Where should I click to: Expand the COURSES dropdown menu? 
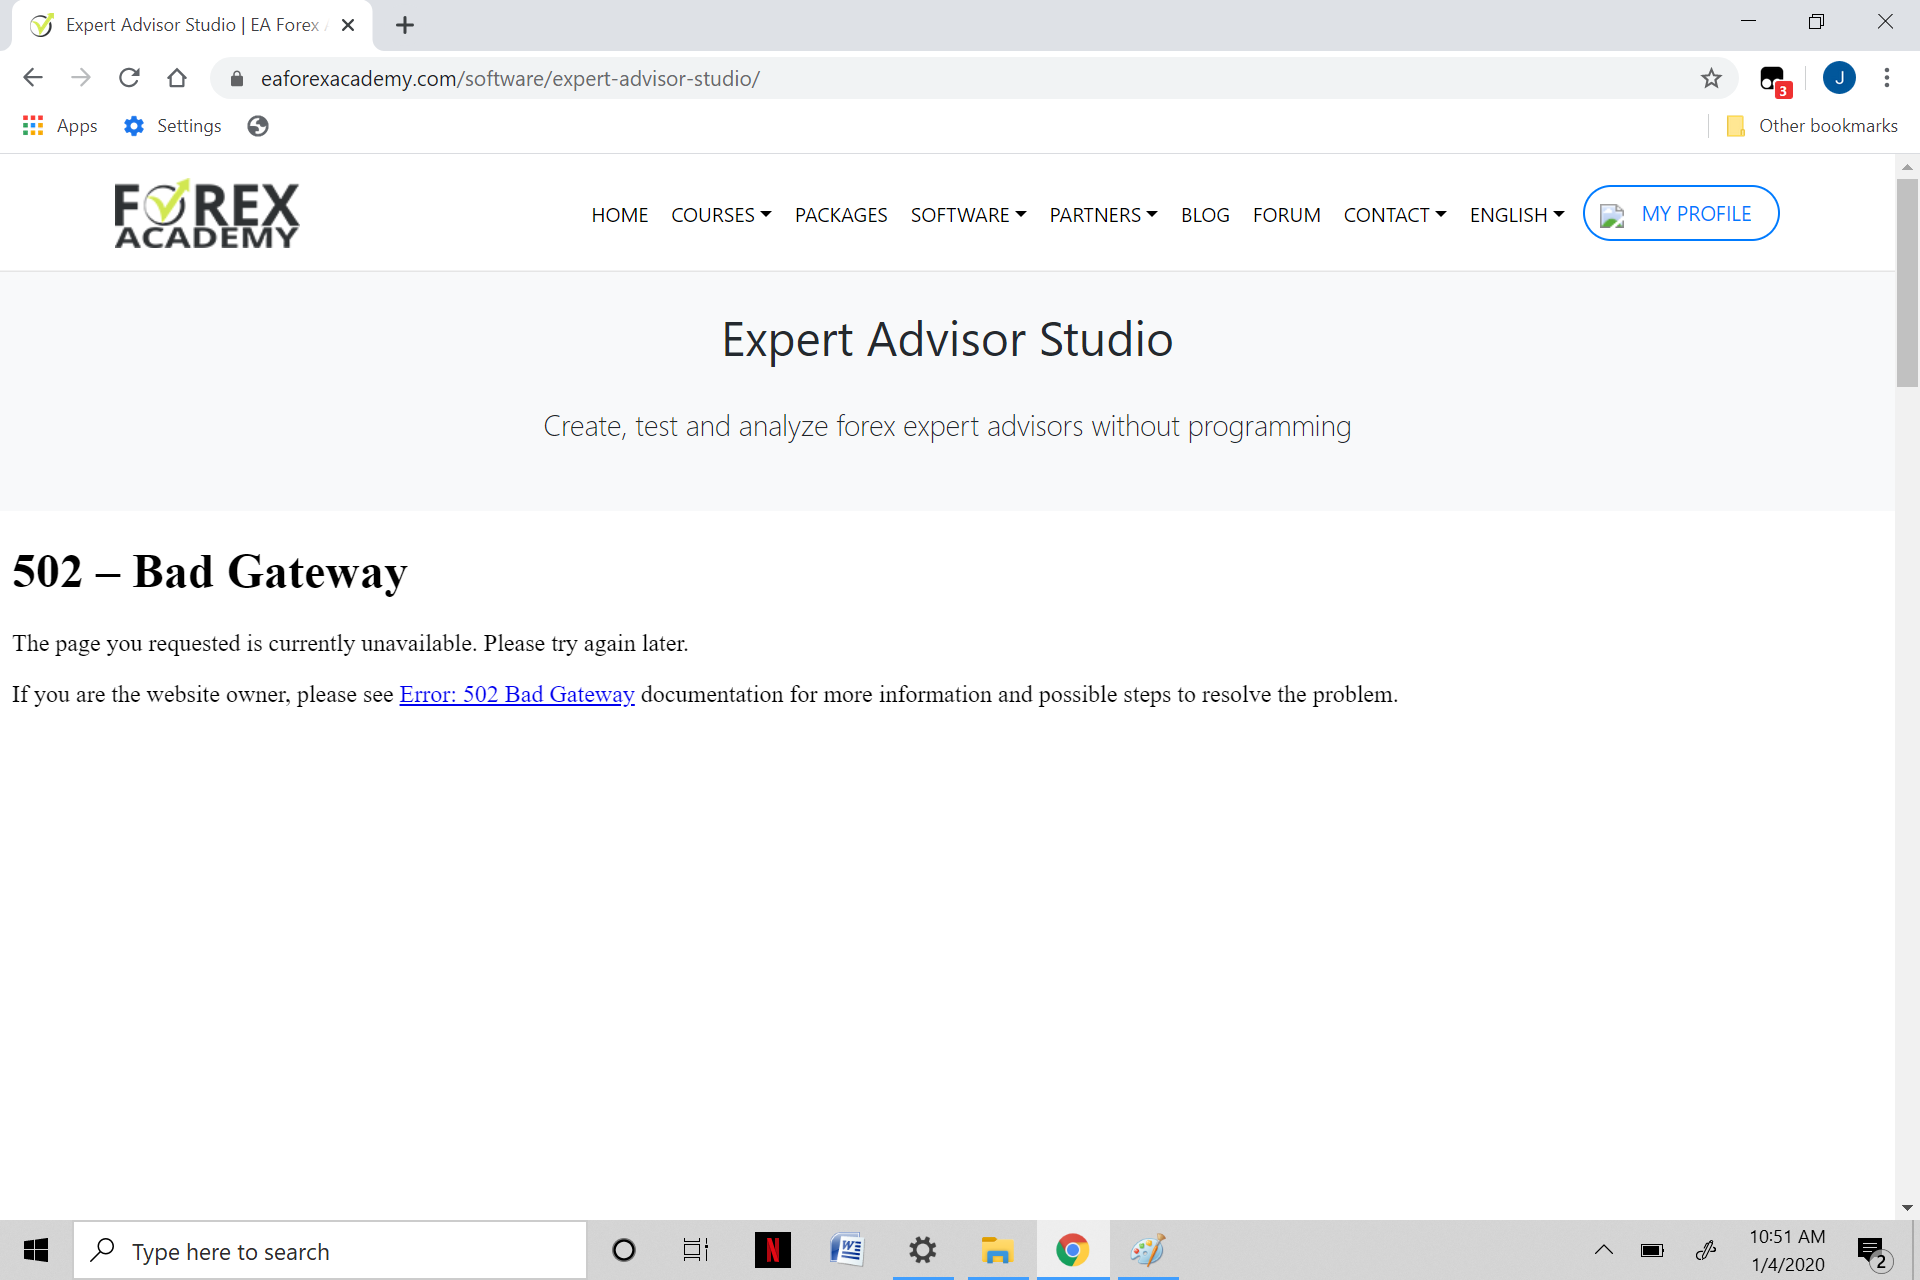(721, 215)
